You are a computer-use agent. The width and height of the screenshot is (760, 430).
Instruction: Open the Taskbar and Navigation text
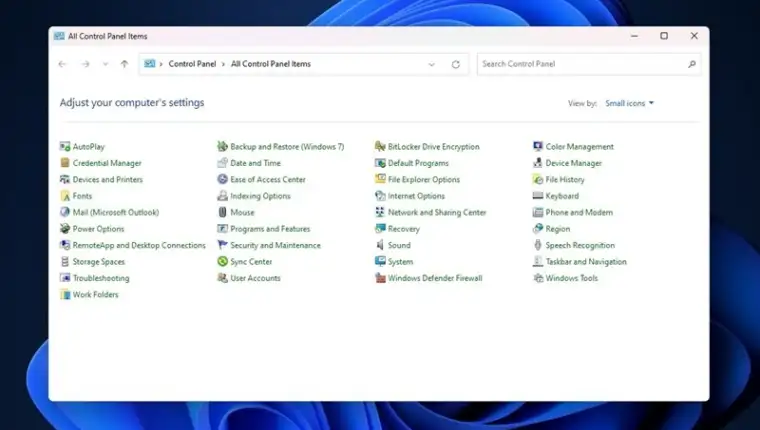(586, 262)
